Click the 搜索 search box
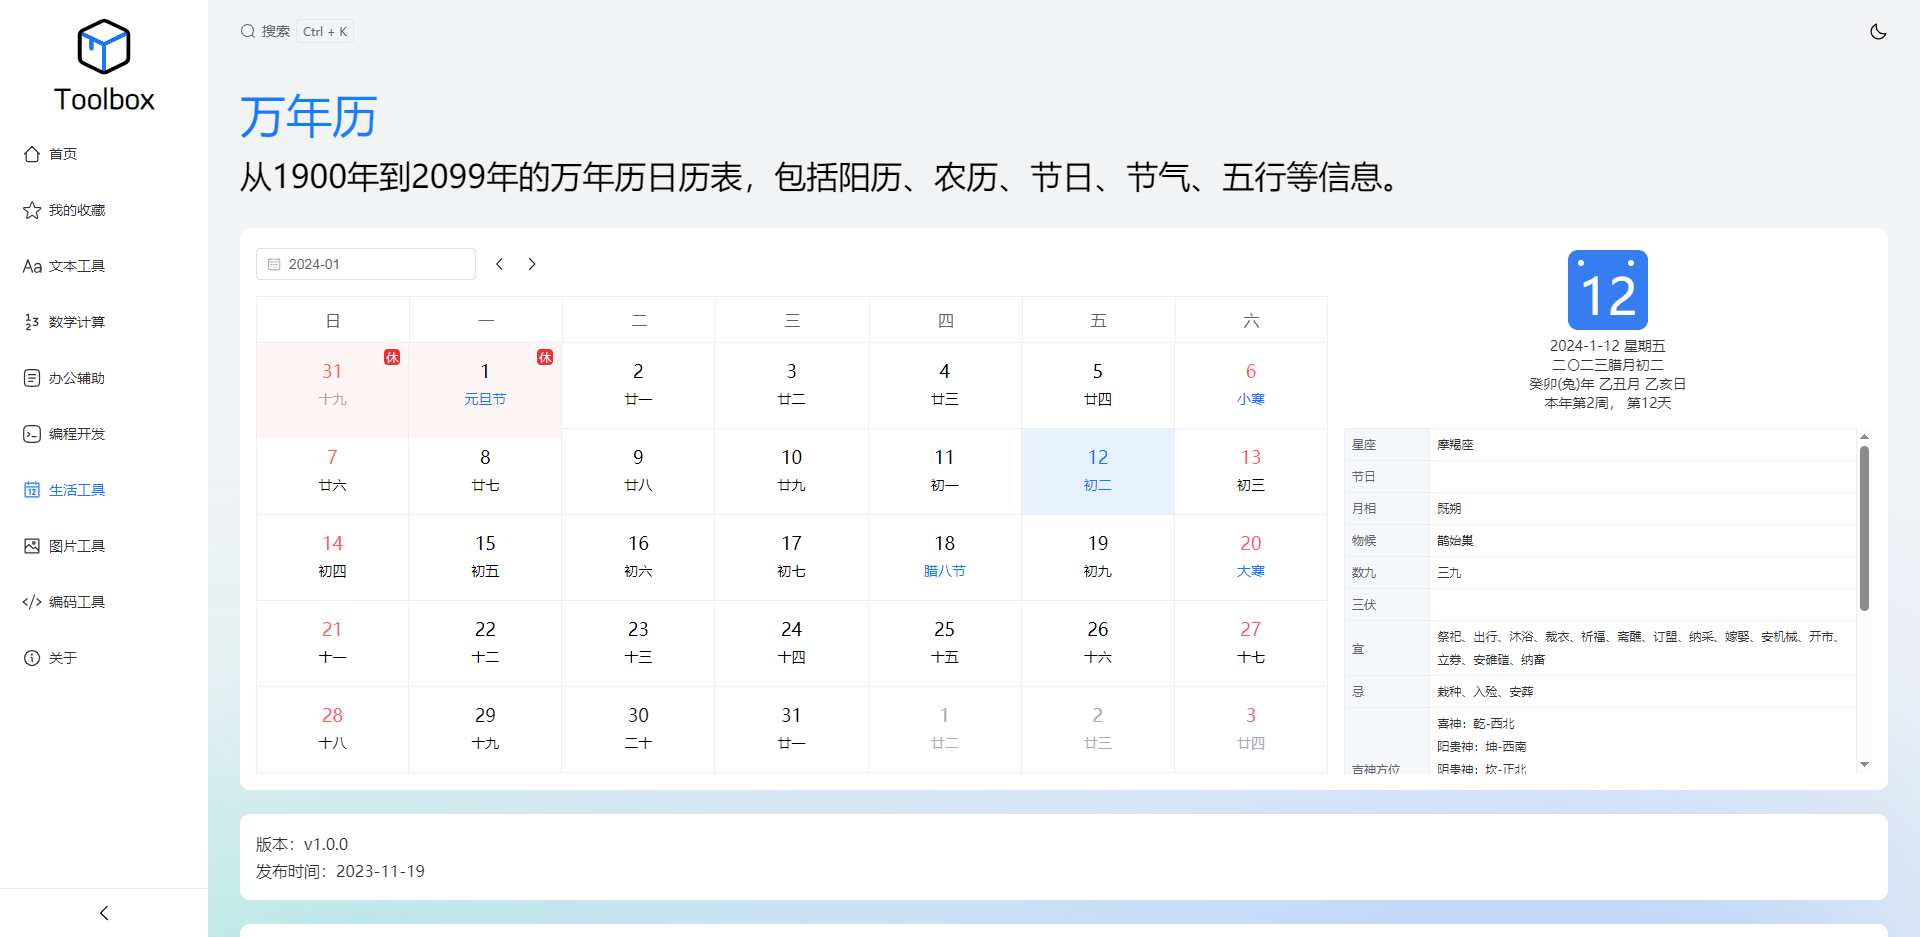 click(296, 32)
